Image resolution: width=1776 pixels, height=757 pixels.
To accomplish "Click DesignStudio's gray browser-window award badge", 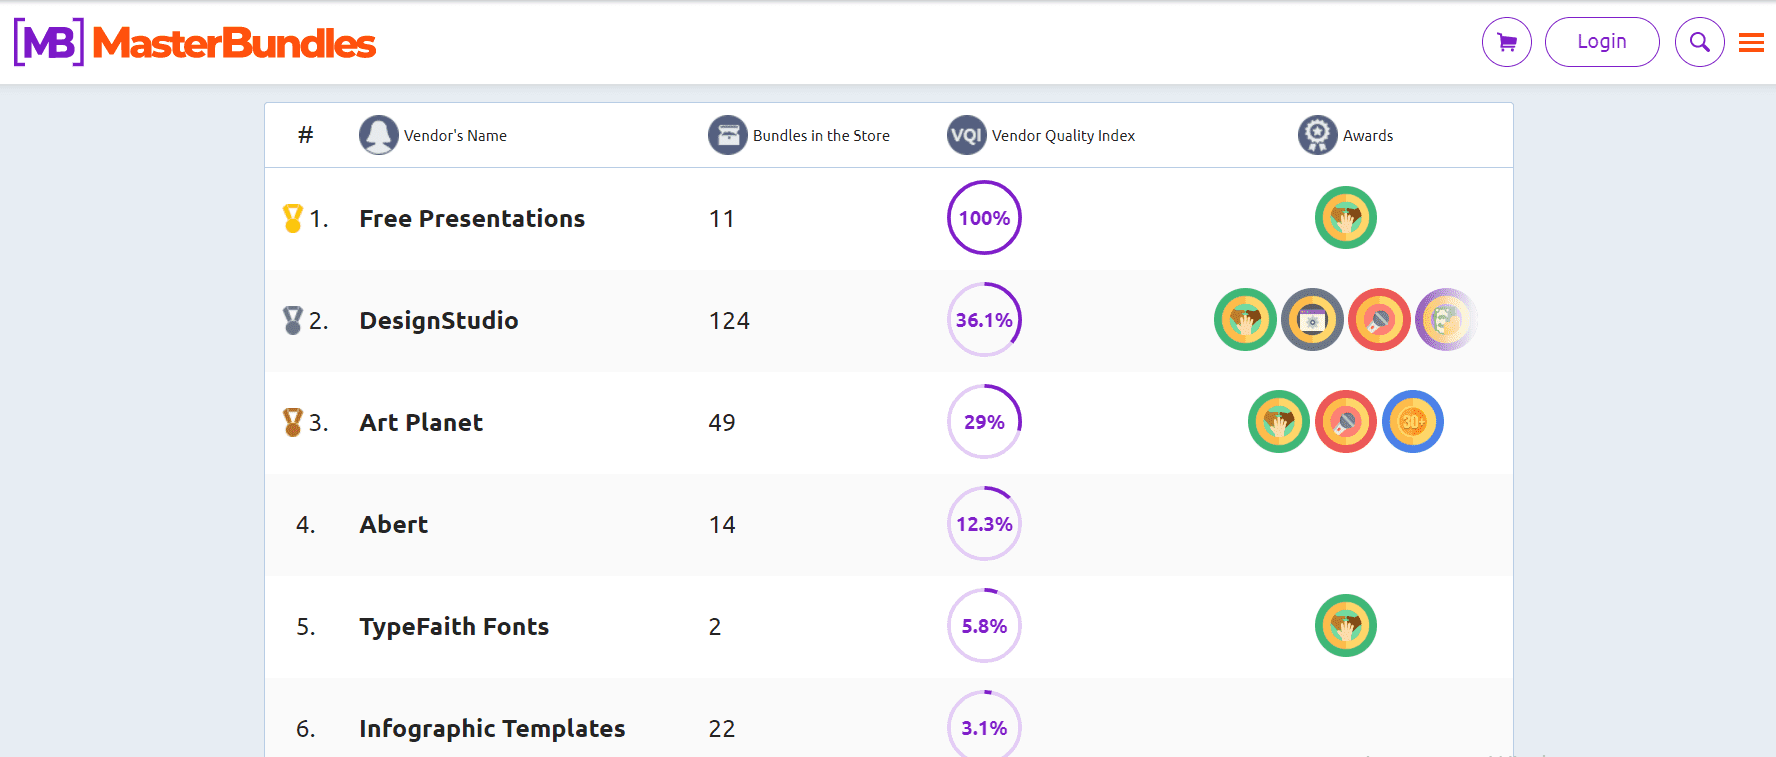I will pyautogui.click(x=1312, y=320).
